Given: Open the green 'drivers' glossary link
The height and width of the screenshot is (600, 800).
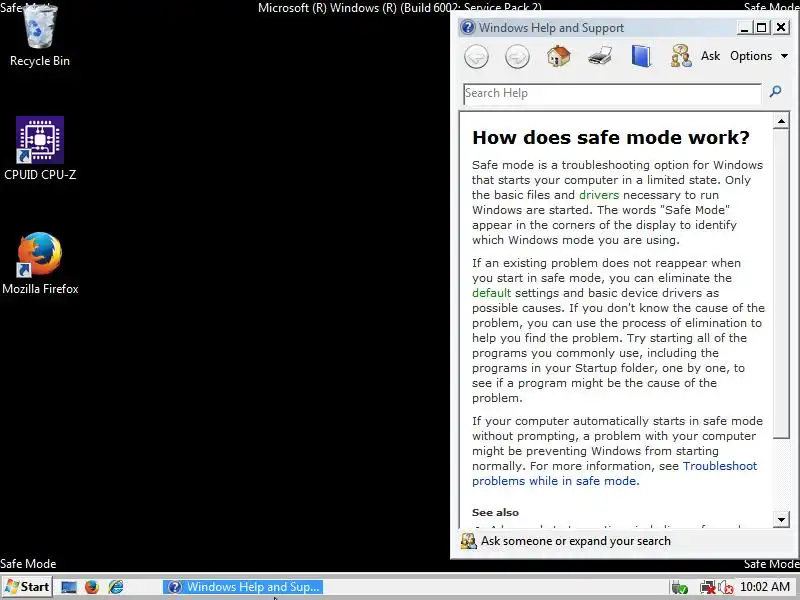Looking at the screenshot, I should tap(598, 195).
